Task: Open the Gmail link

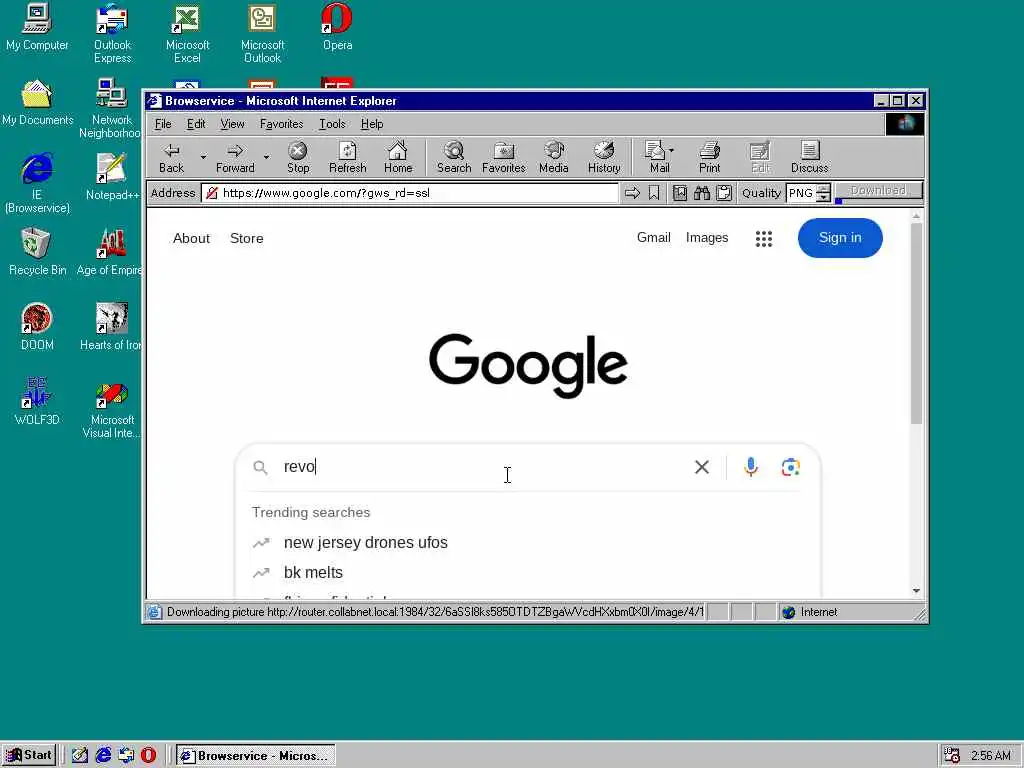Action: 654,238
